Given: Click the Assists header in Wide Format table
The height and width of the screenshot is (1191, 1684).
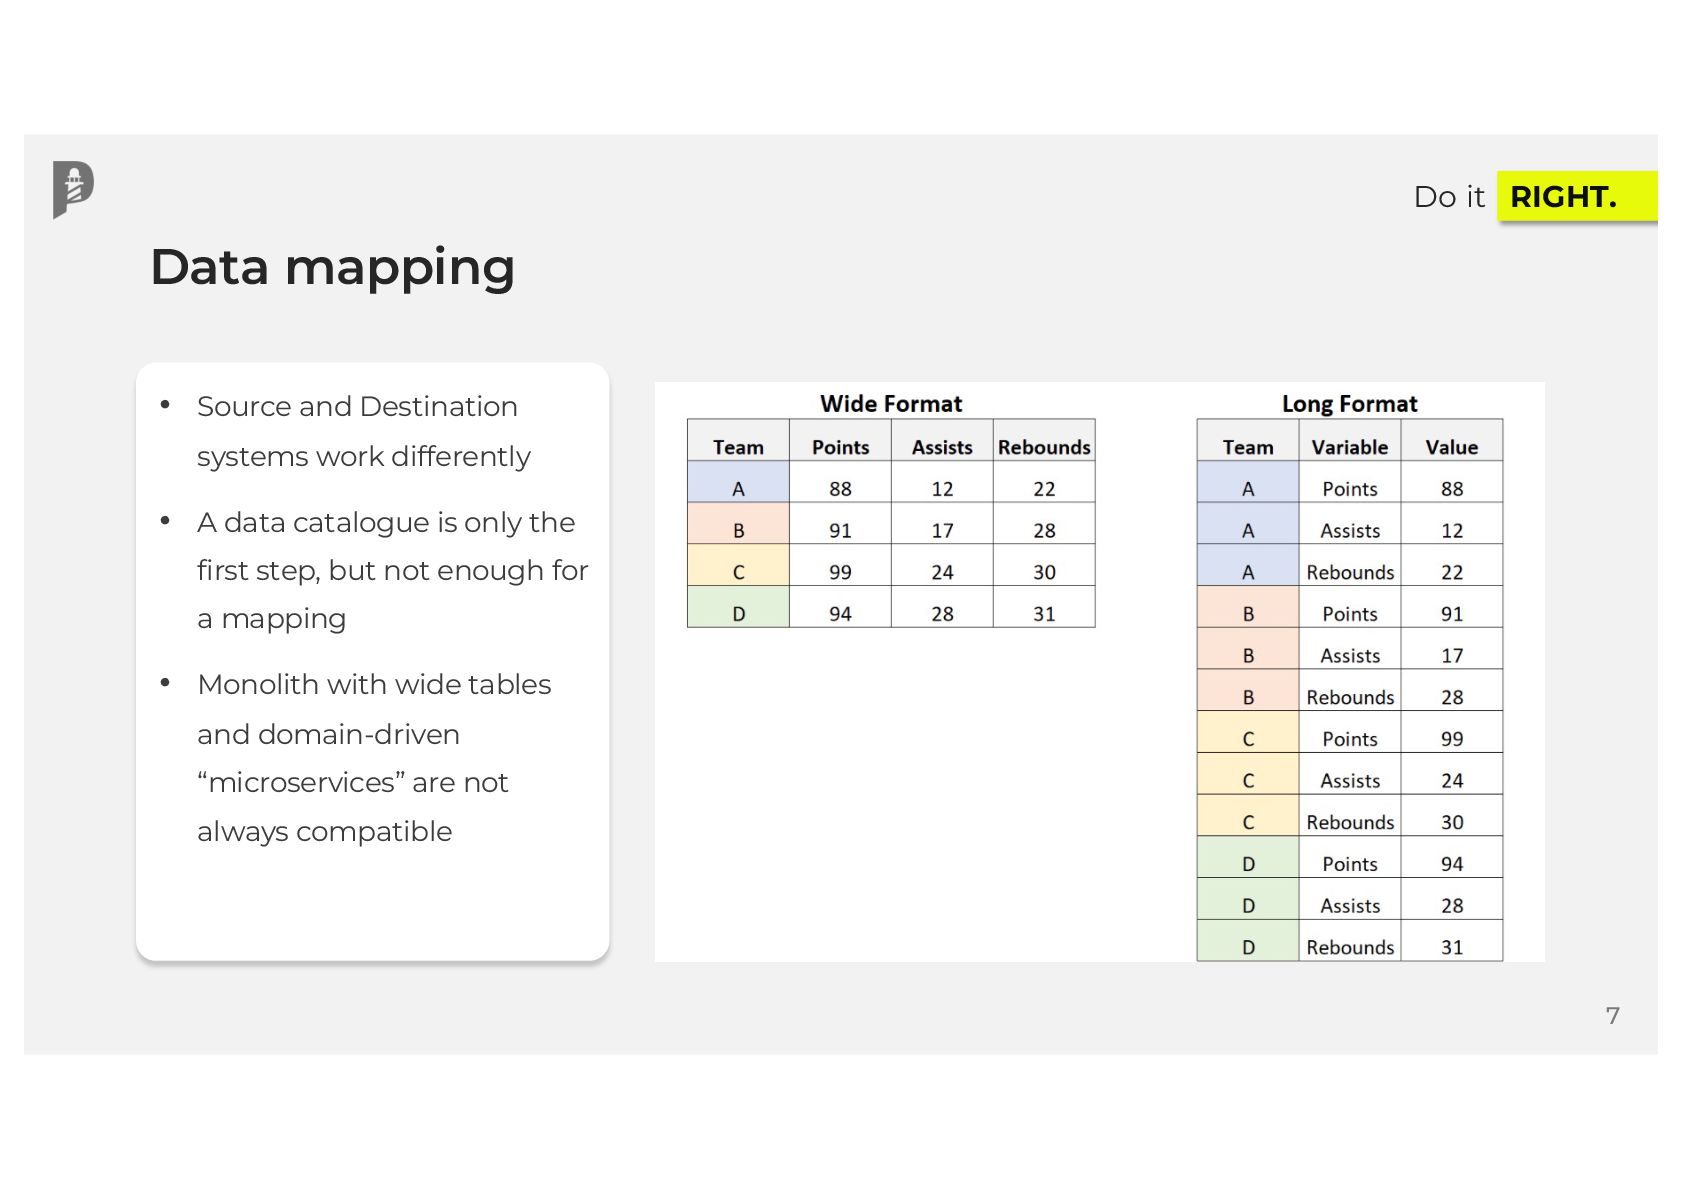Looking at the screenshot, I should point(942,447).
